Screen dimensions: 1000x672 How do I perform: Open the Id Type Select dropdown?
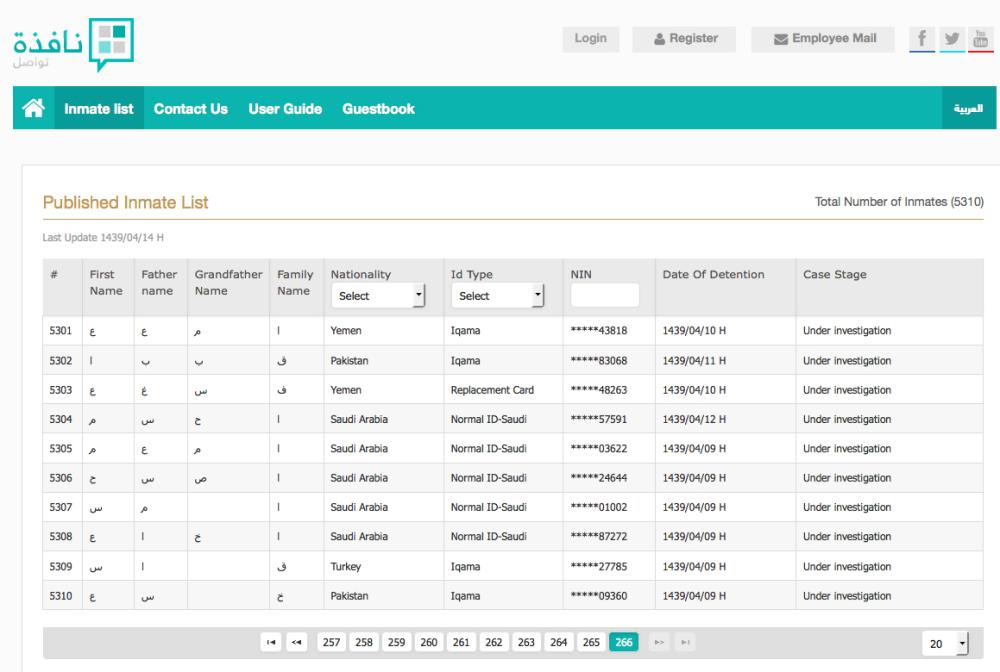pos(497,296)
